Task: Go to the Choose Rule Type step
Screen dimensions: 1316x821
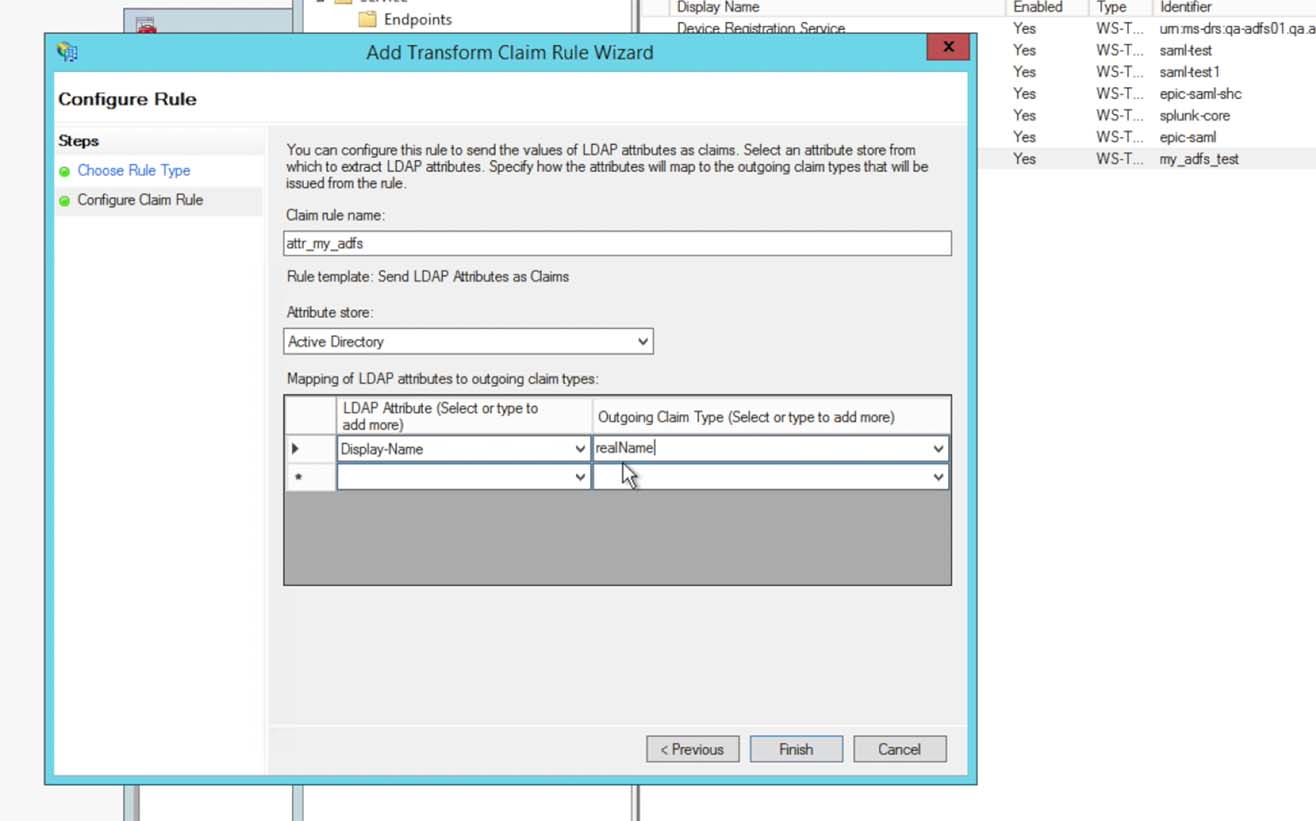Action: pos(134,171)
